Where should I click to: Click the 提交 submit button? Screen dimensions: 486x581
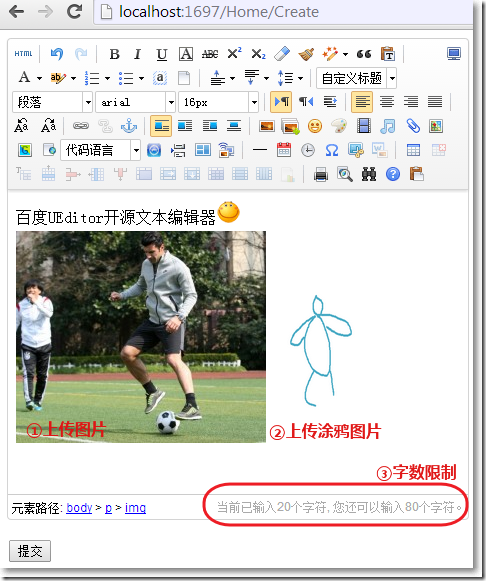30,551
